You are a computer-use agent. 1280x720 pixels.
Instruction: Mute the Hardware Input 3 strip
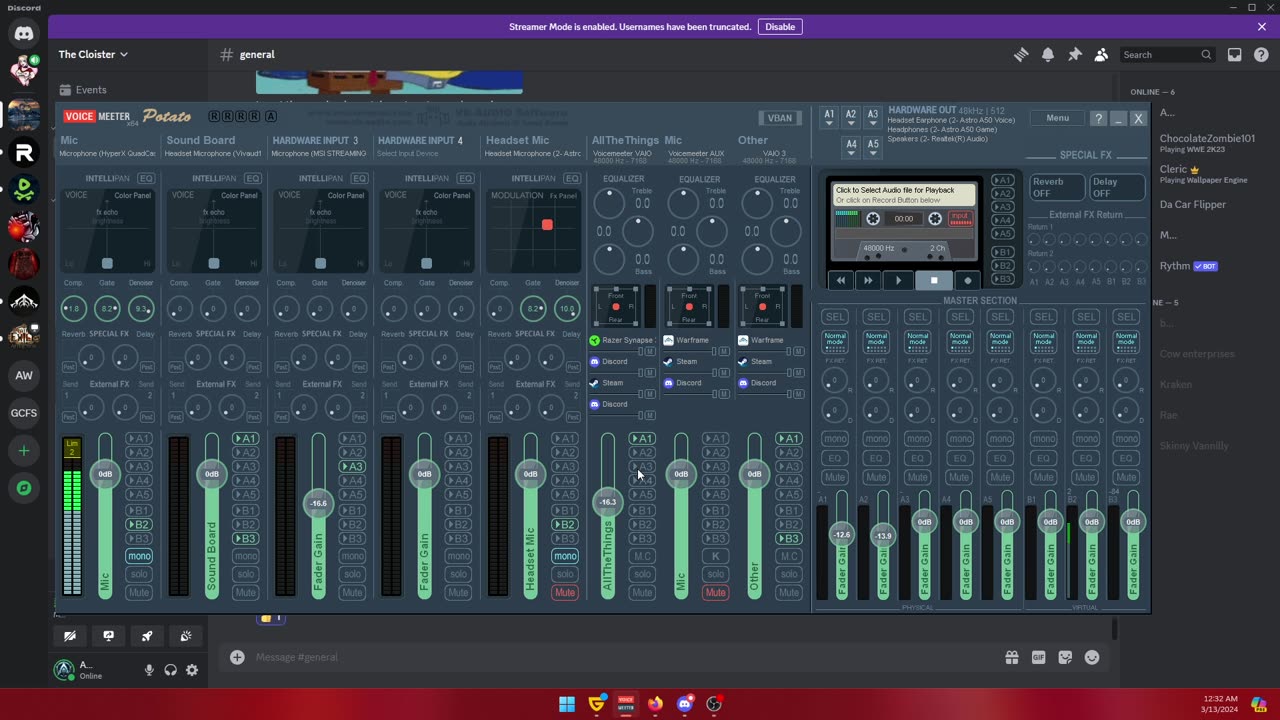tap(352, 592)
